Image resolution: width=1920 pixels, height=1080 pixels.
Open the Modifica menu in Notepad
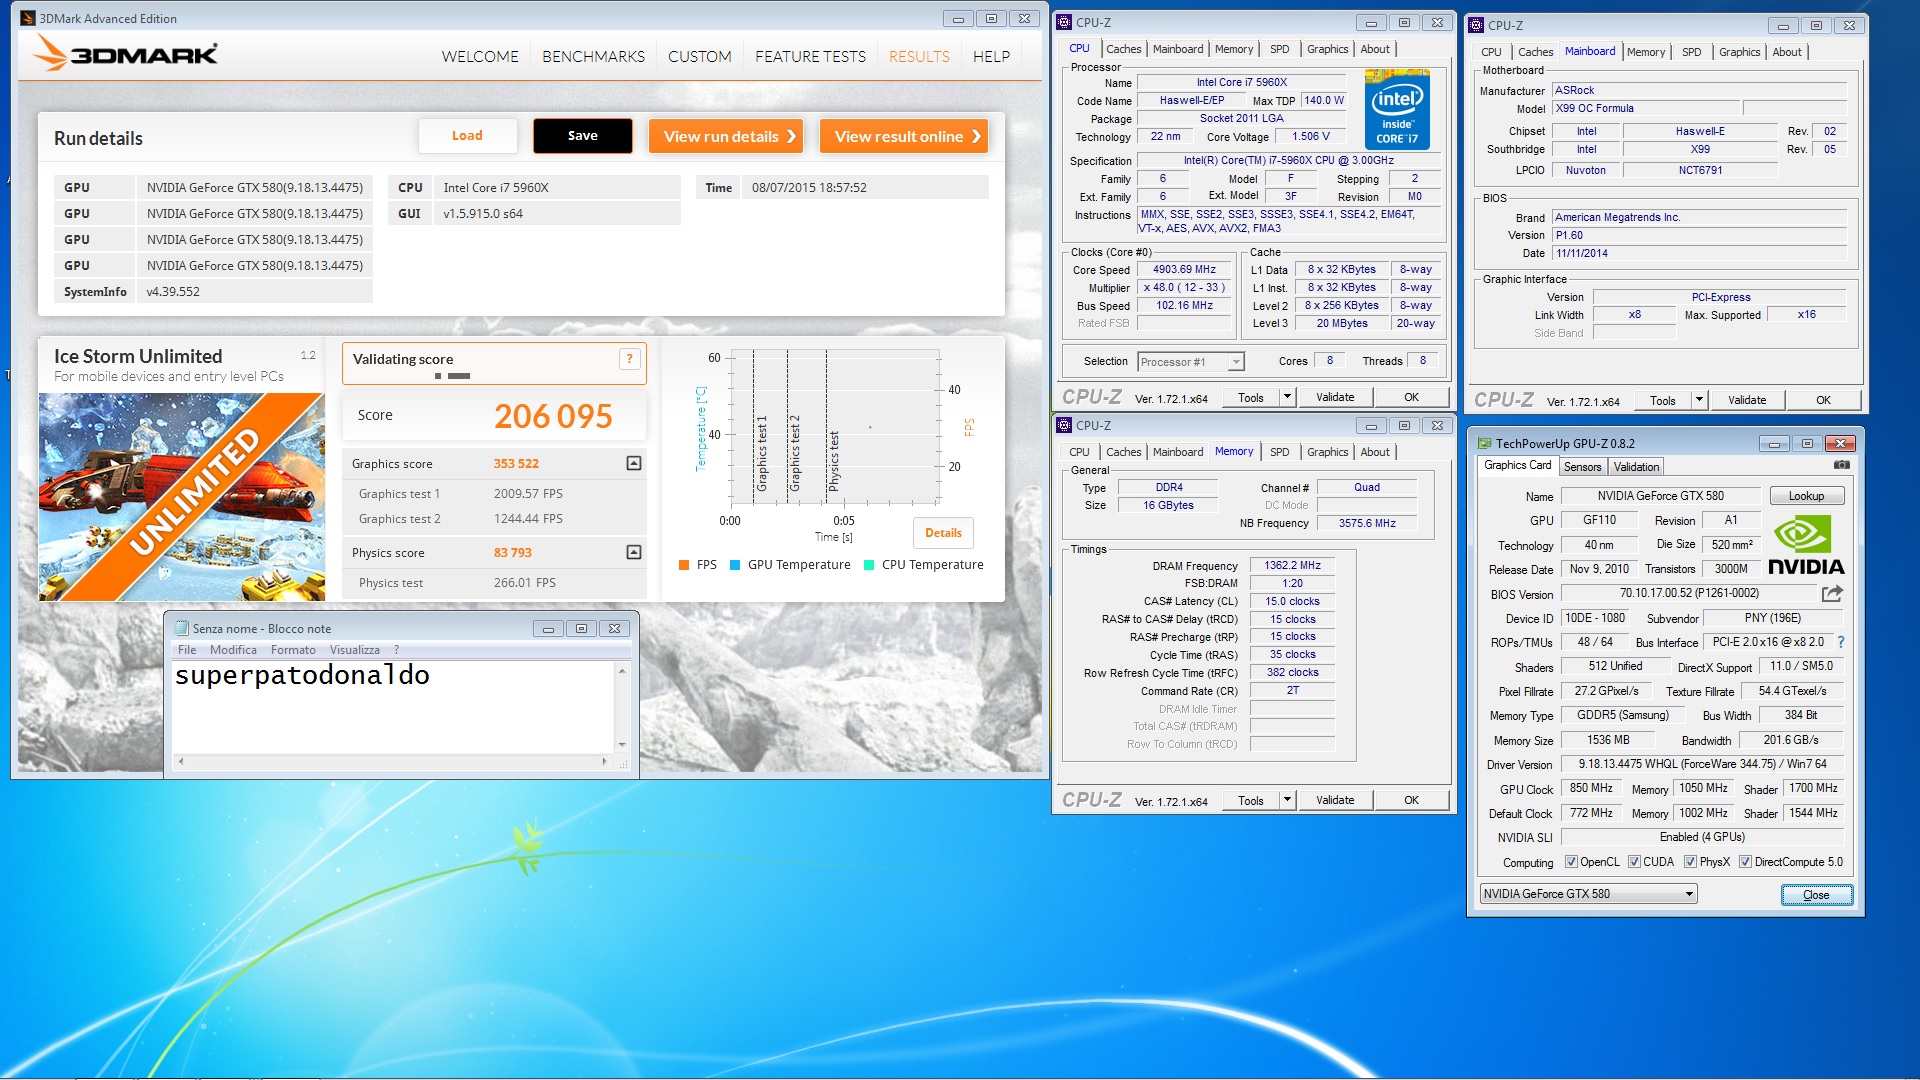point(233,650)
